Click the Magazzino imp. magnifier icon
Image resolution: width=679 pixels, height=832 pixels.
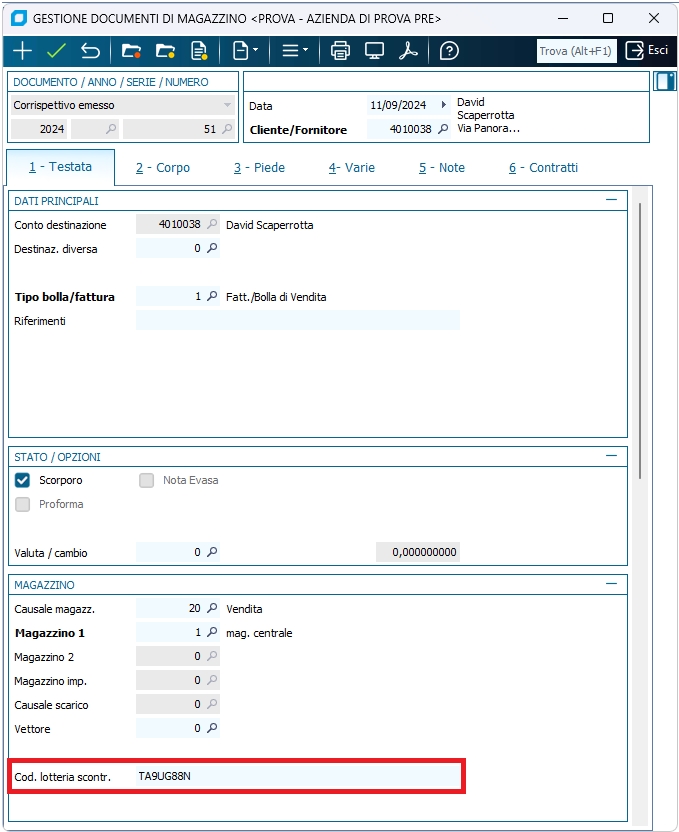coord(212,680)
